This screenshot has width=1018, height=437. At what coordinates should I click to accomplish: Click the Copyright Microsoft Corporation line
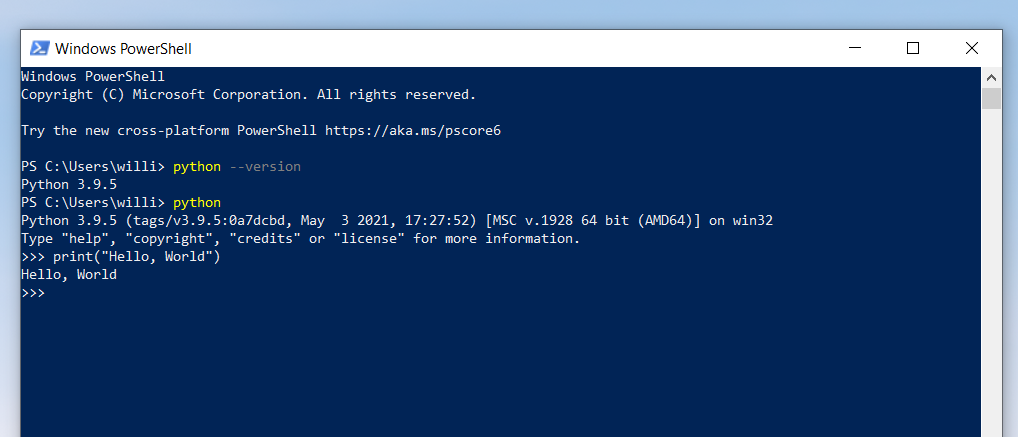click(249, 95)
